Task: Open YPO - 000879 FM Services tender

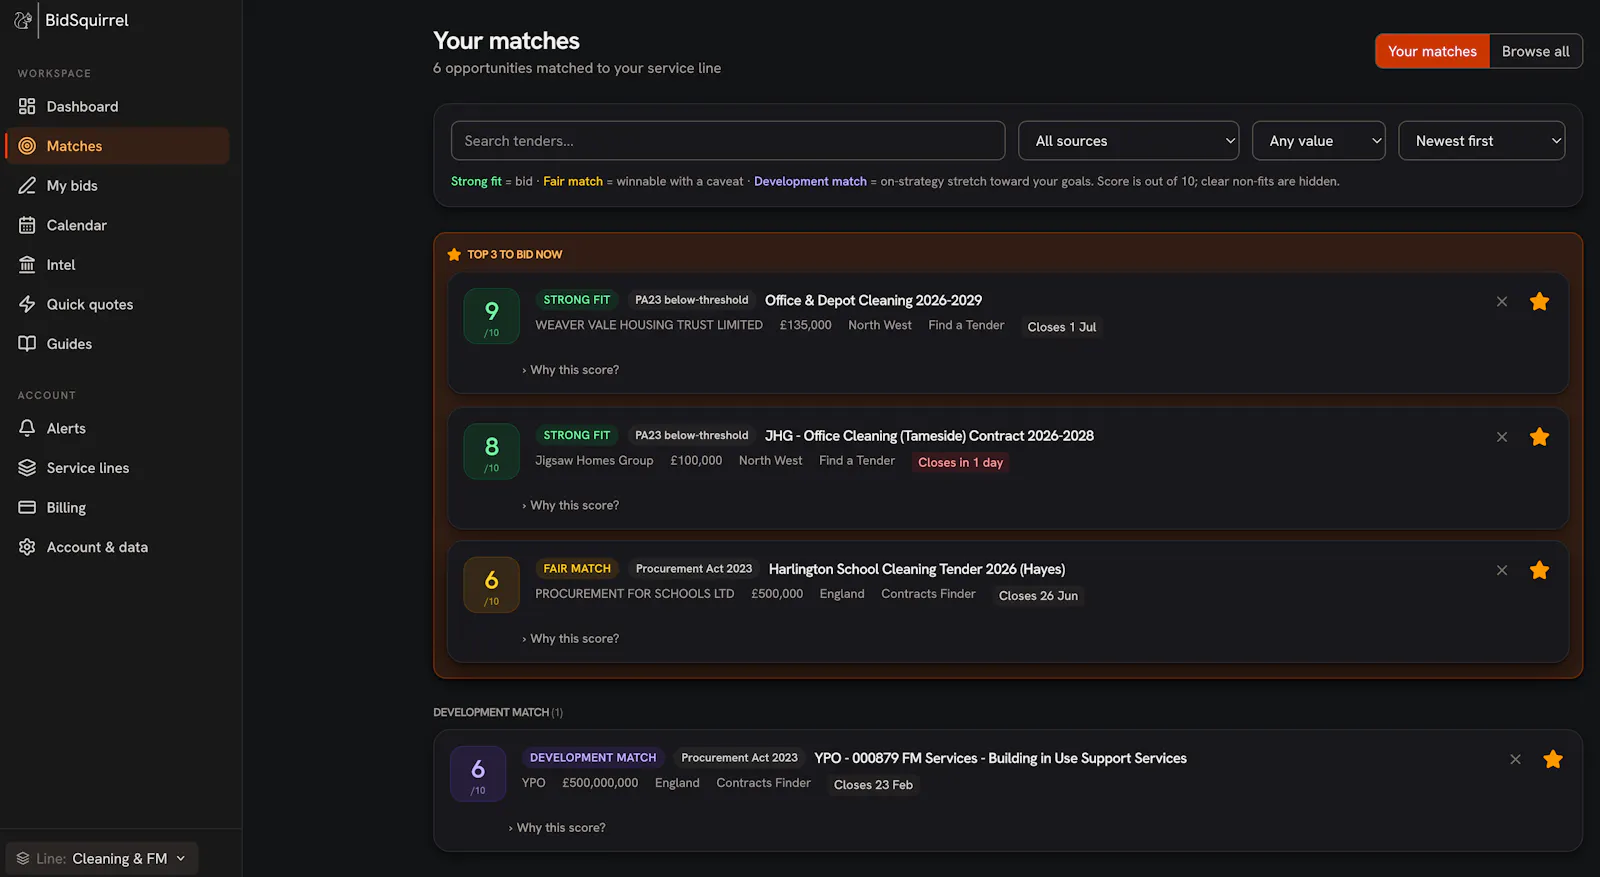Action: 1000,758
